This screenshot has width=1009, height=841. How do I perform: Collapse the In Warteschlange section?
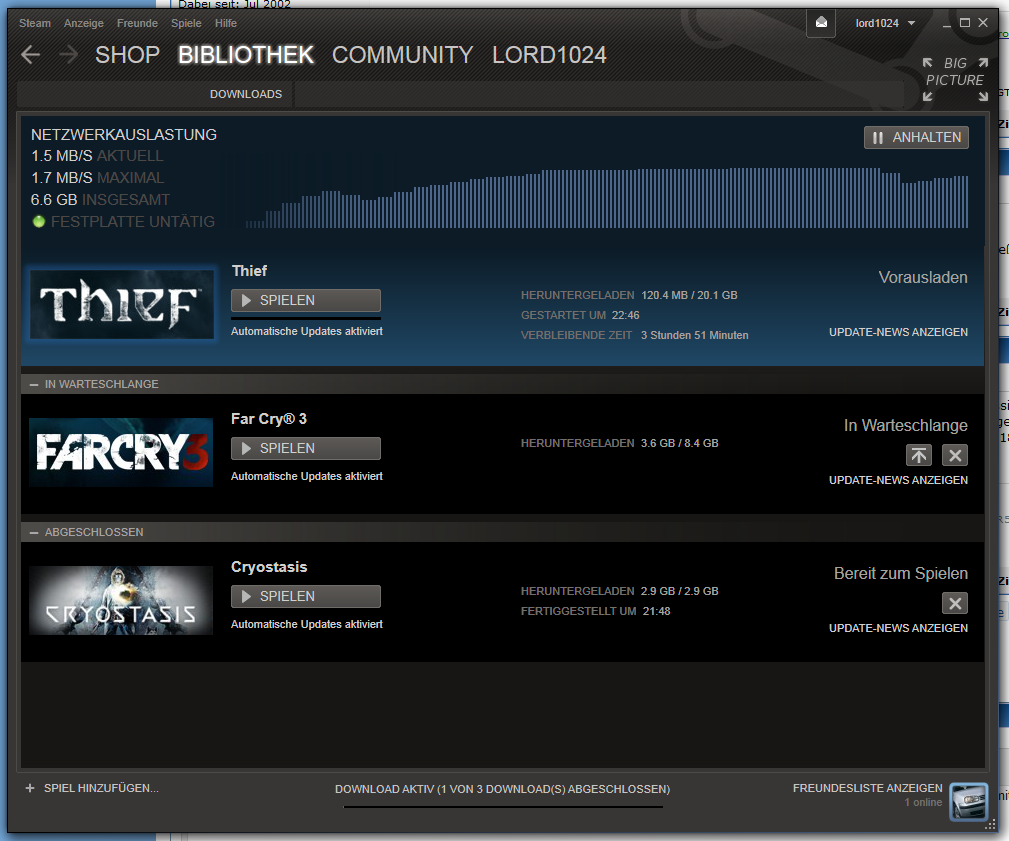(x=34, y=384)
